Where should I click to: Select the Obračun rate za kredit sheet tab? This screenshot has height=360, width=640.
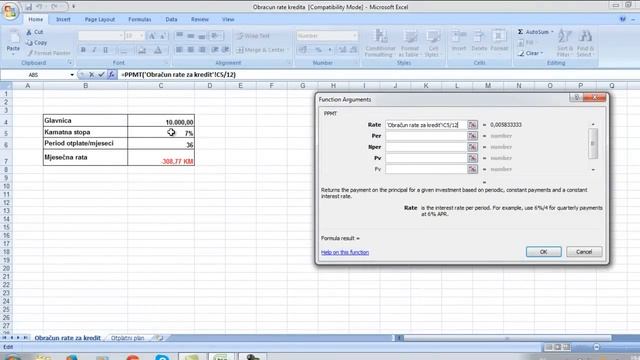point(67,338)
